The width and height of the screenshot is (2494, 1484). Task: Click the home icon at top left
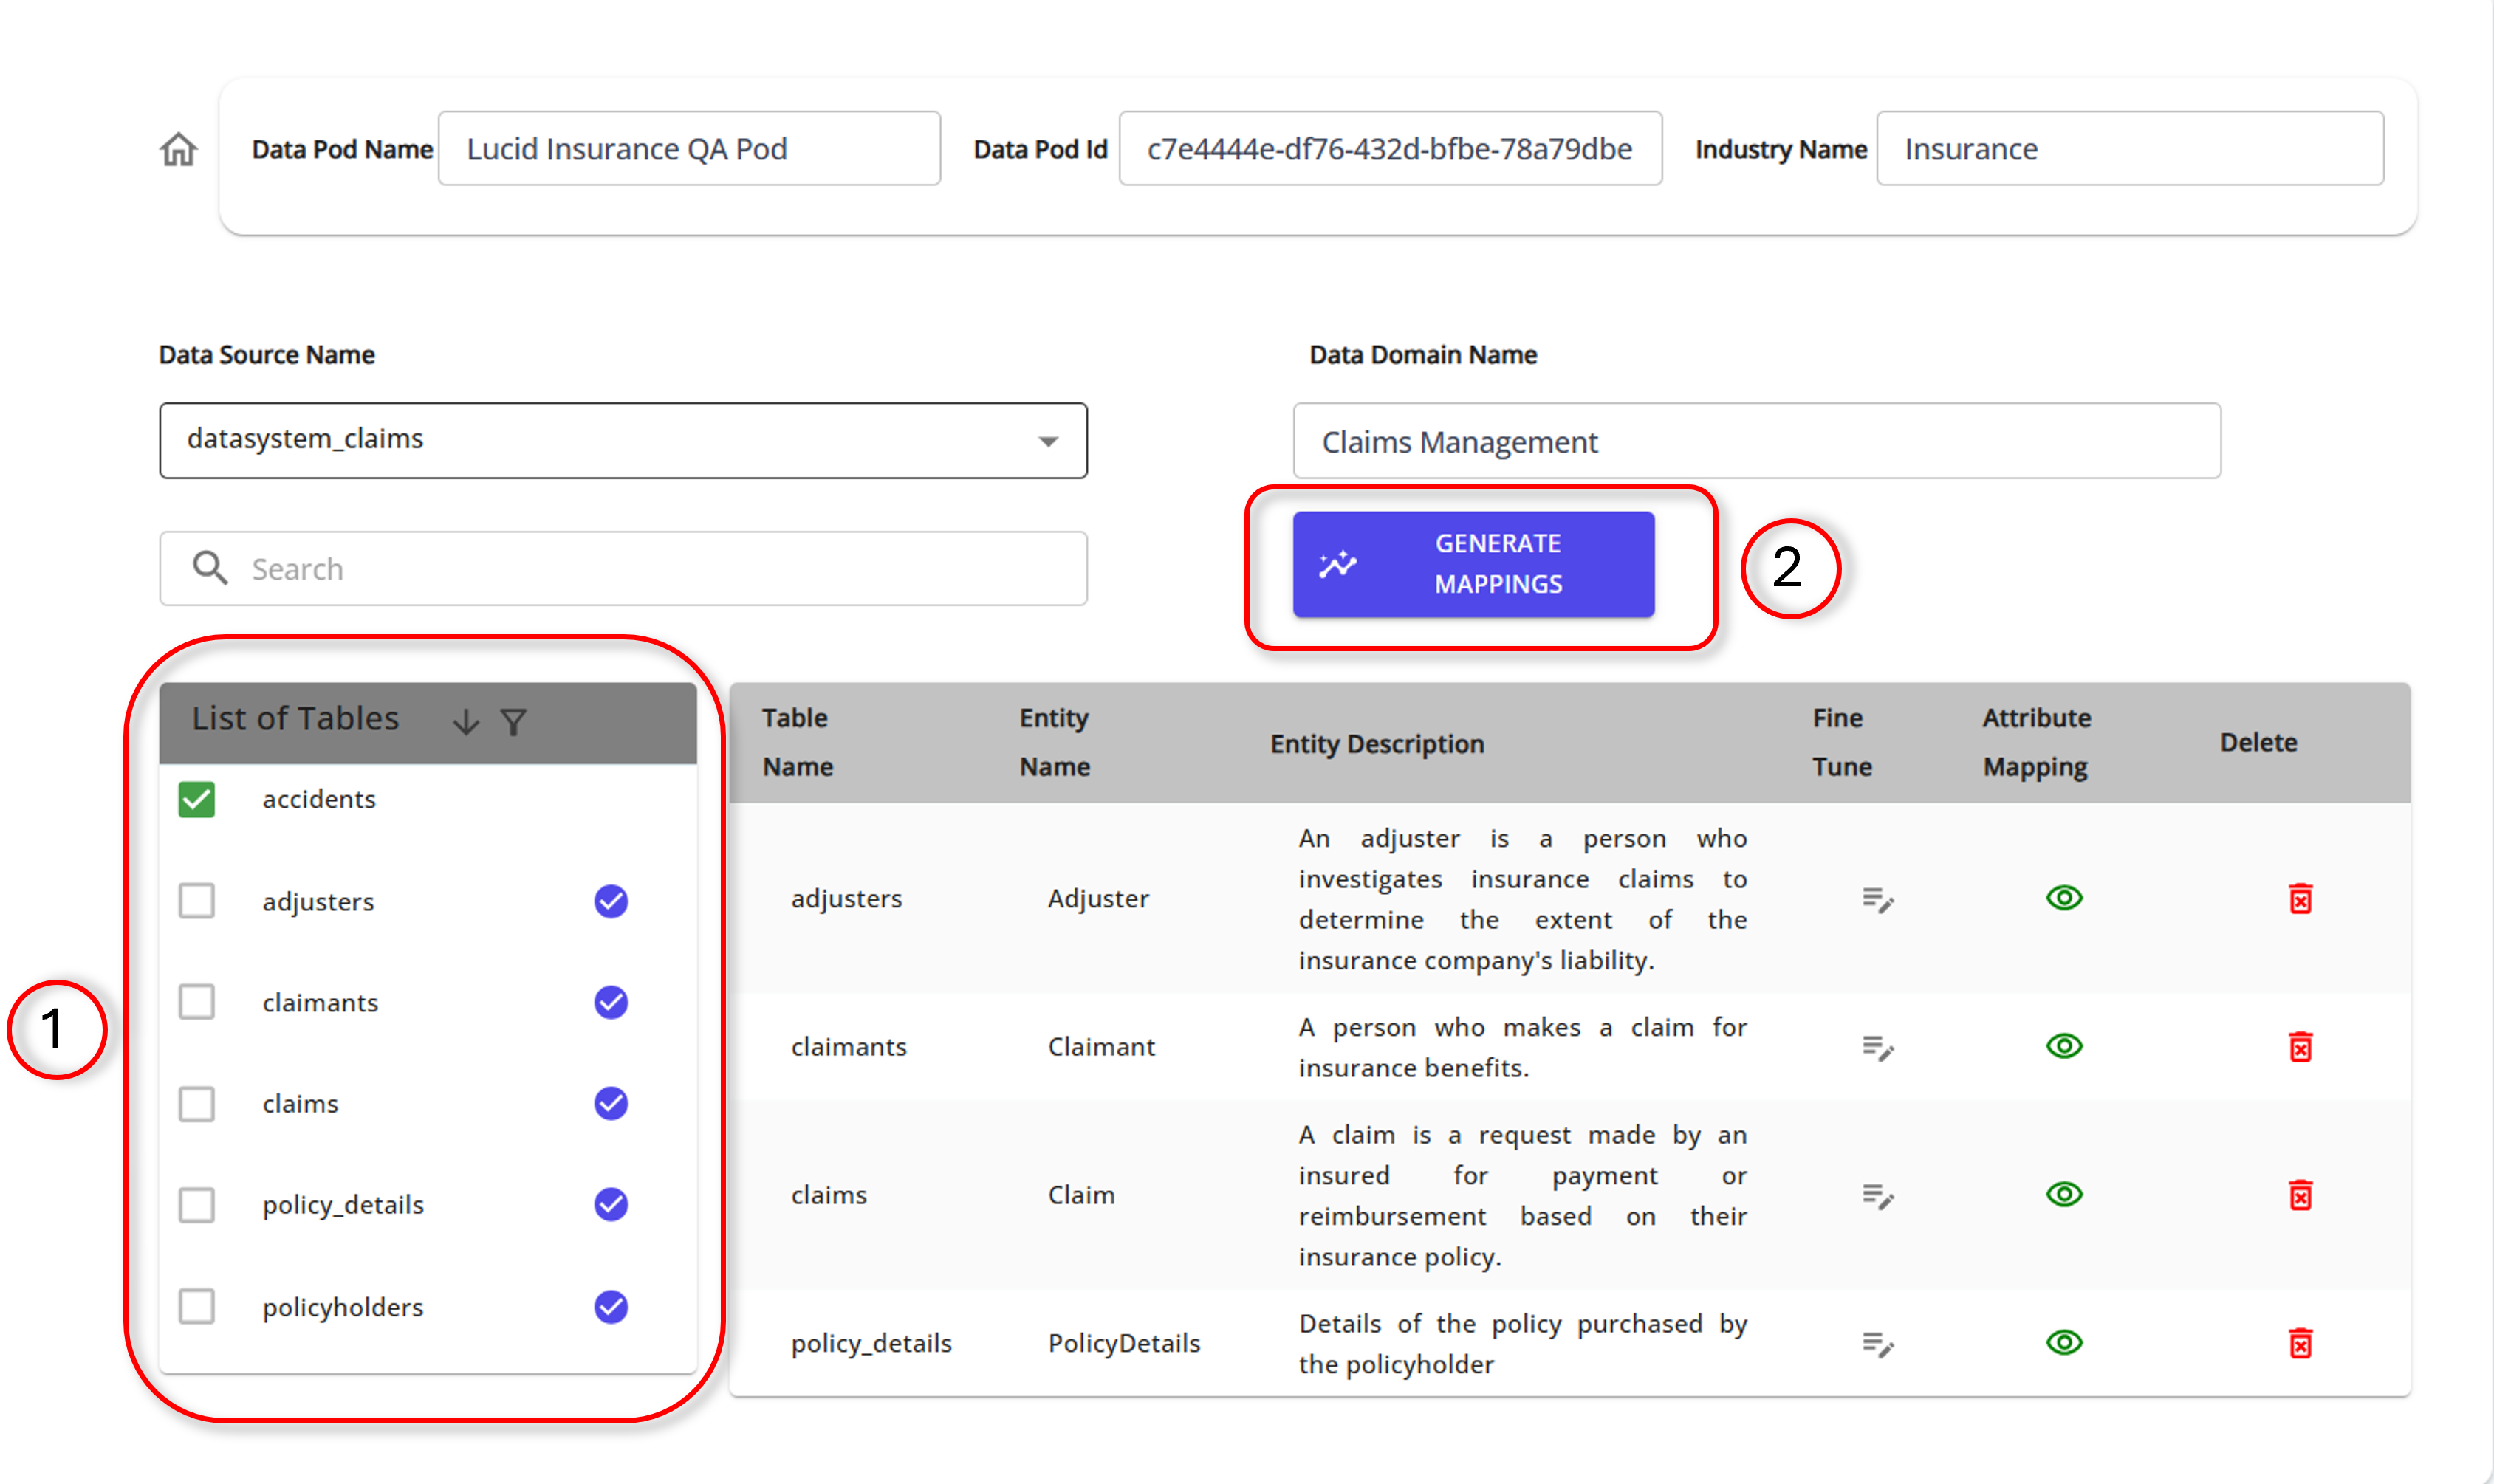177,148
